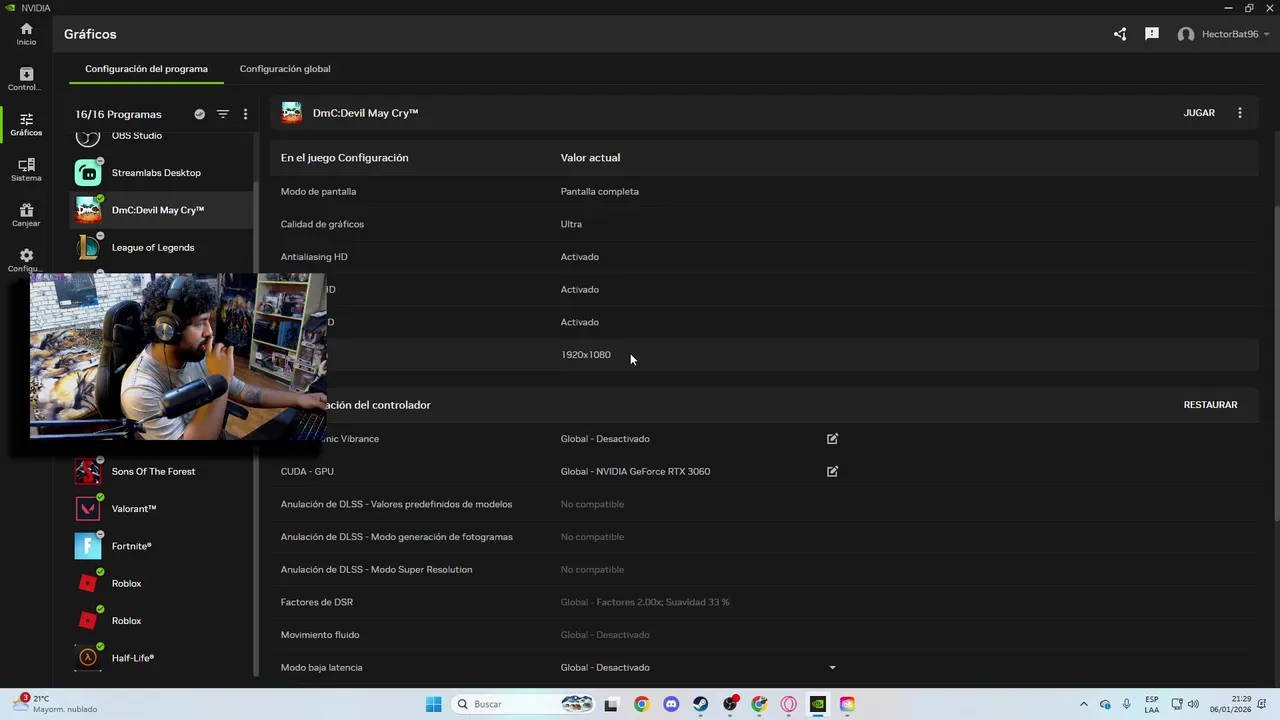This screenshot has height=720, width=1280.
Task: Select DmC:Devil May Cry in the programs list
Action: tap(163, 210)
